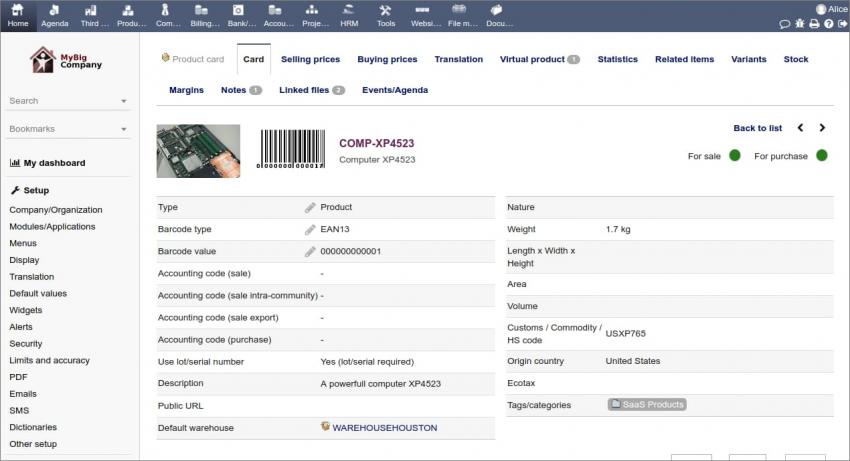Toggle the For sale status indicator

point(735,156)
